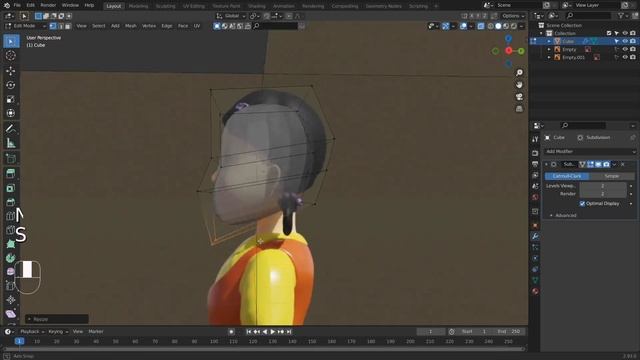Open the Vertex menu in viewport header

pos(149,26)
